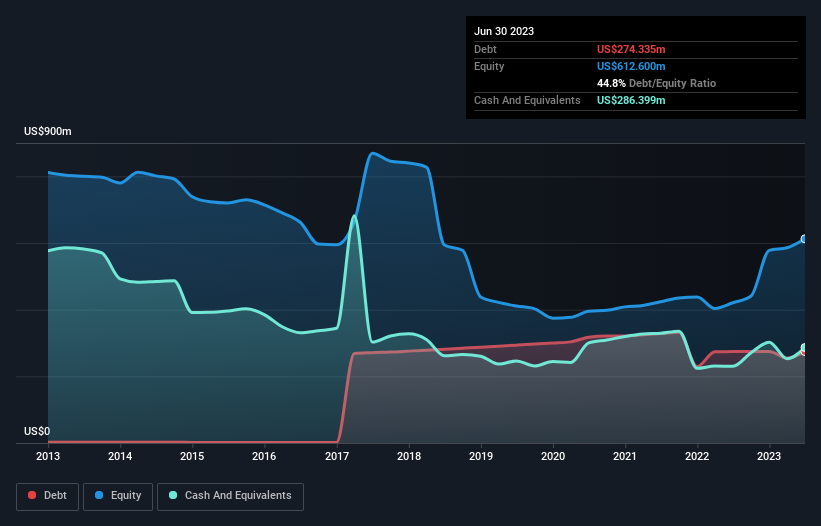Click the 2013 x-axis label
The height and width of the screenshot is (526, 821).
[48, 456]
